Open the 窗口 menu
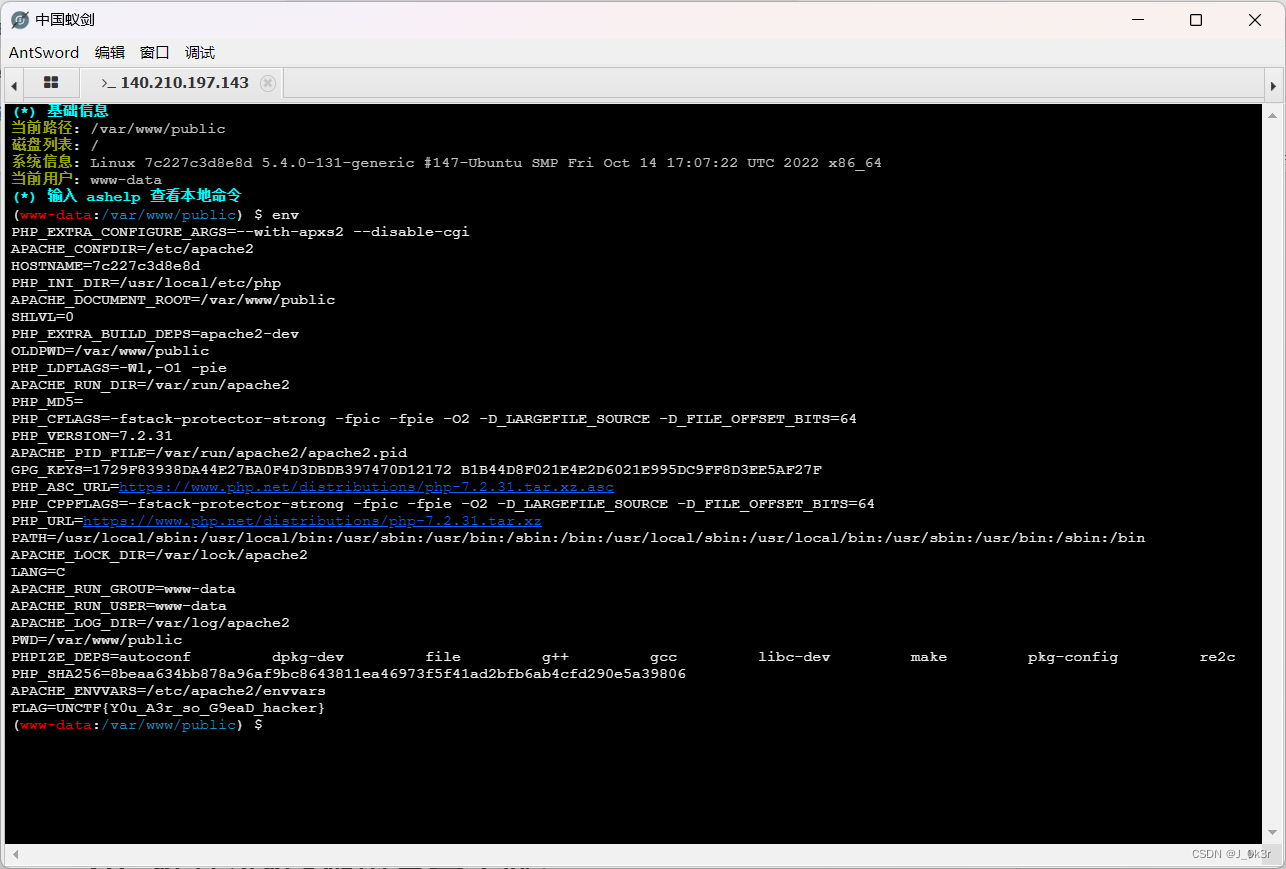The width and height of the screenshot is (1286, 869). point(155,52)
